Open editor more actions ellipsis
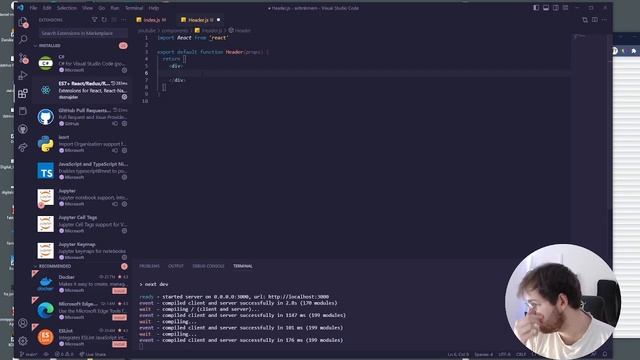Viewport: 640px width, 360px height. [604, 20]
